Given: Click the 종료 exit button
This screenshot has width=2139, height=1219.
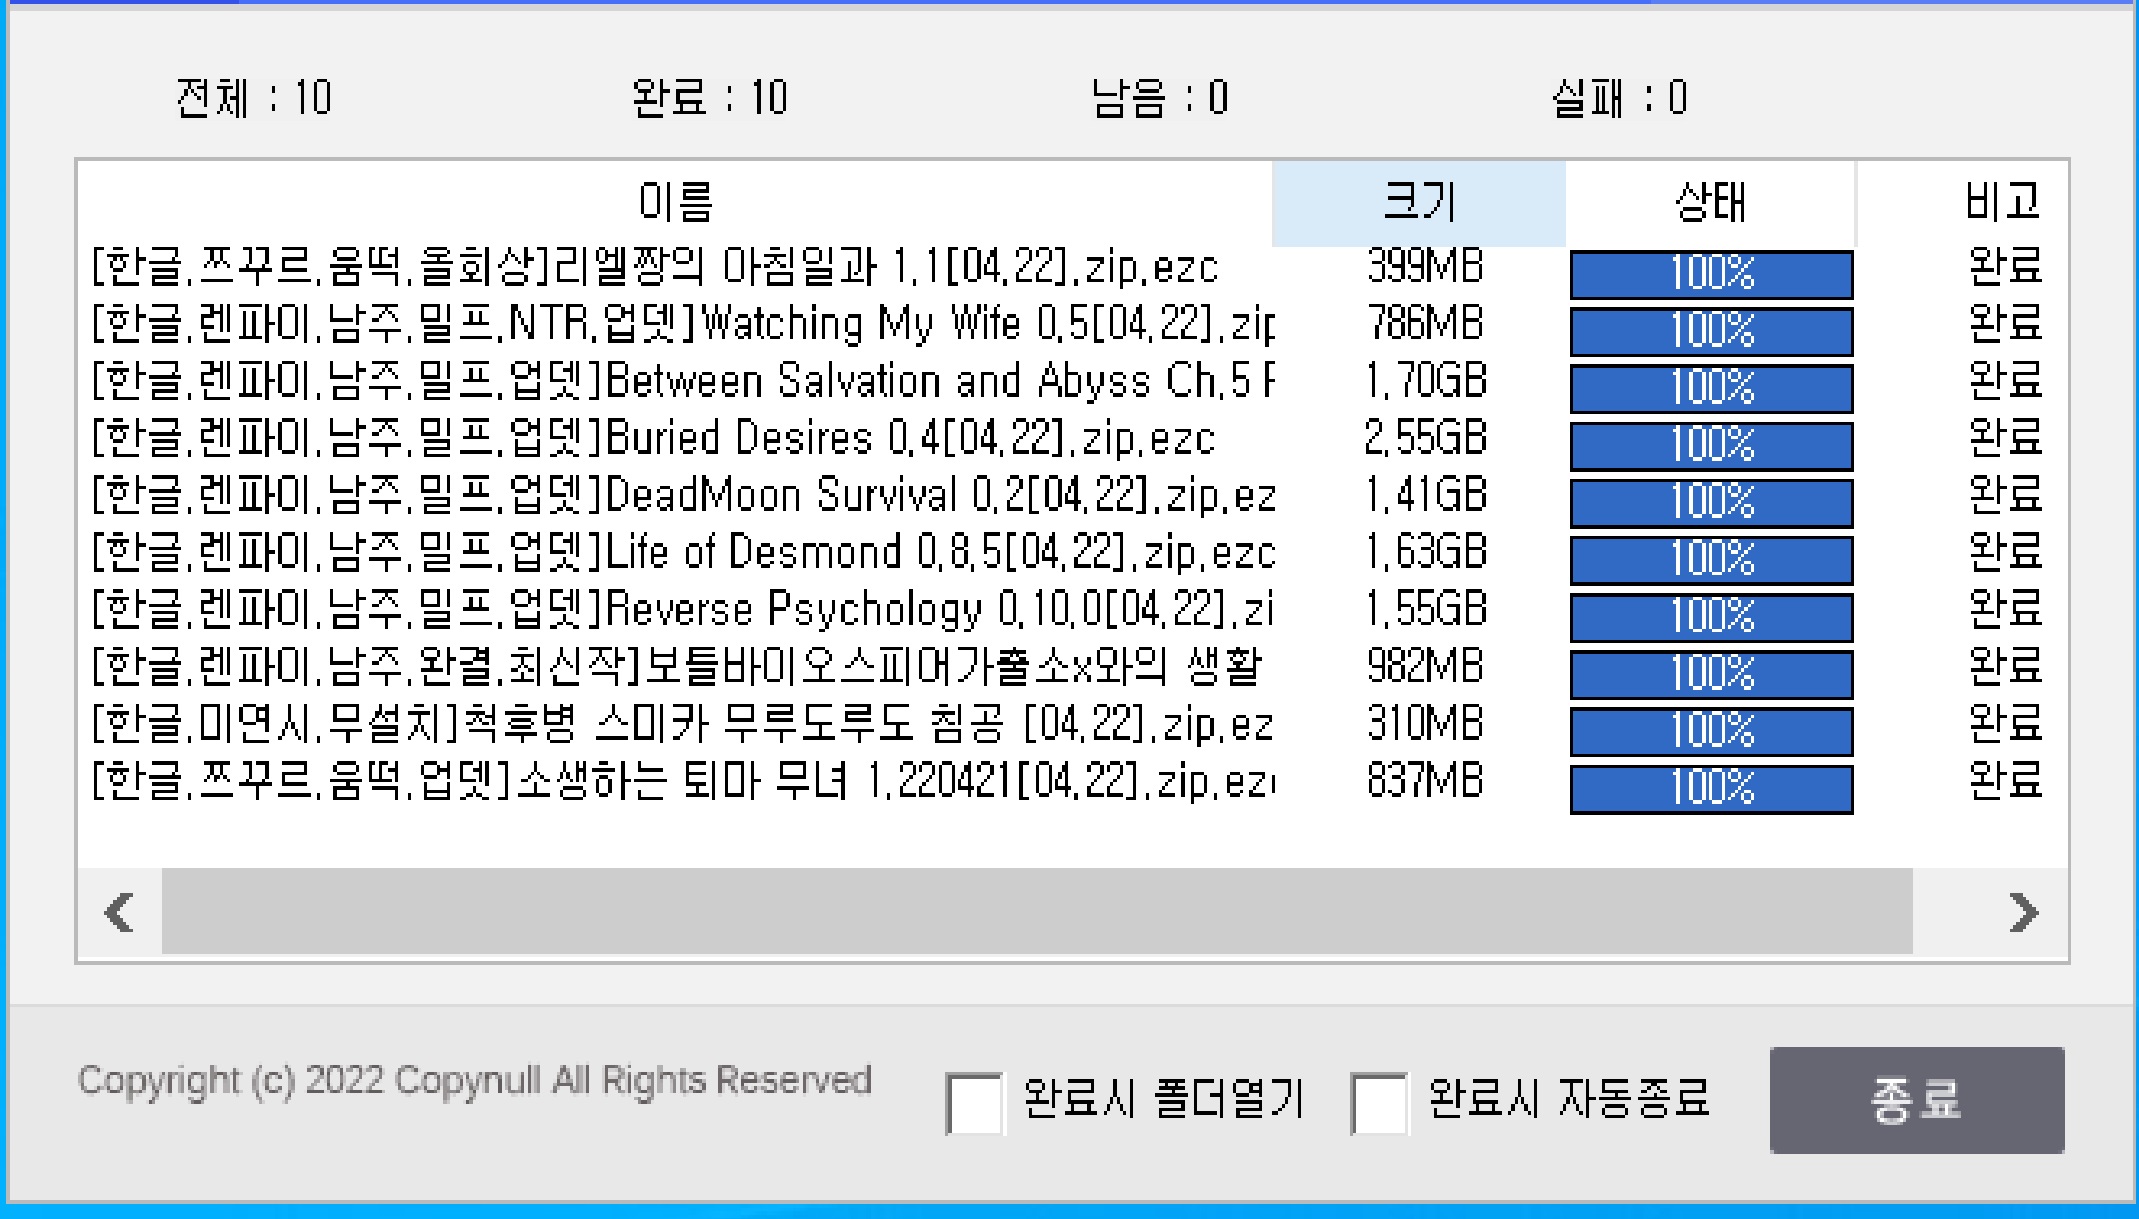Looking at the screenshot, I should point(1916,1100).
